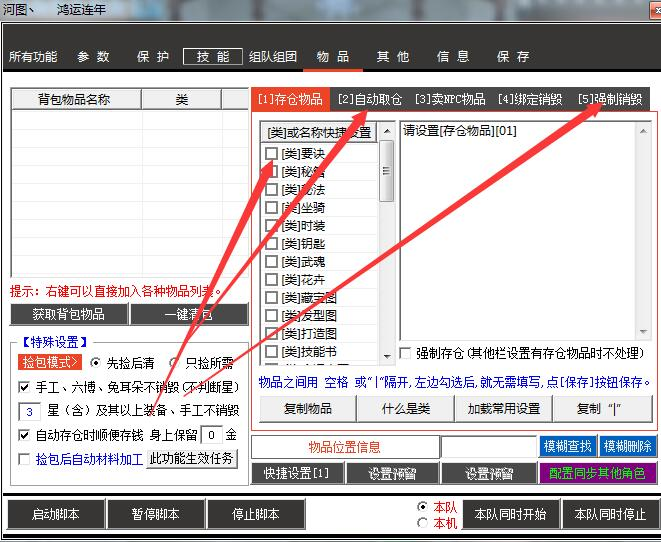Go to the 保护 menu section
Image resolution: width=661 pixels, height=542 pixels.
pos(153,57)
